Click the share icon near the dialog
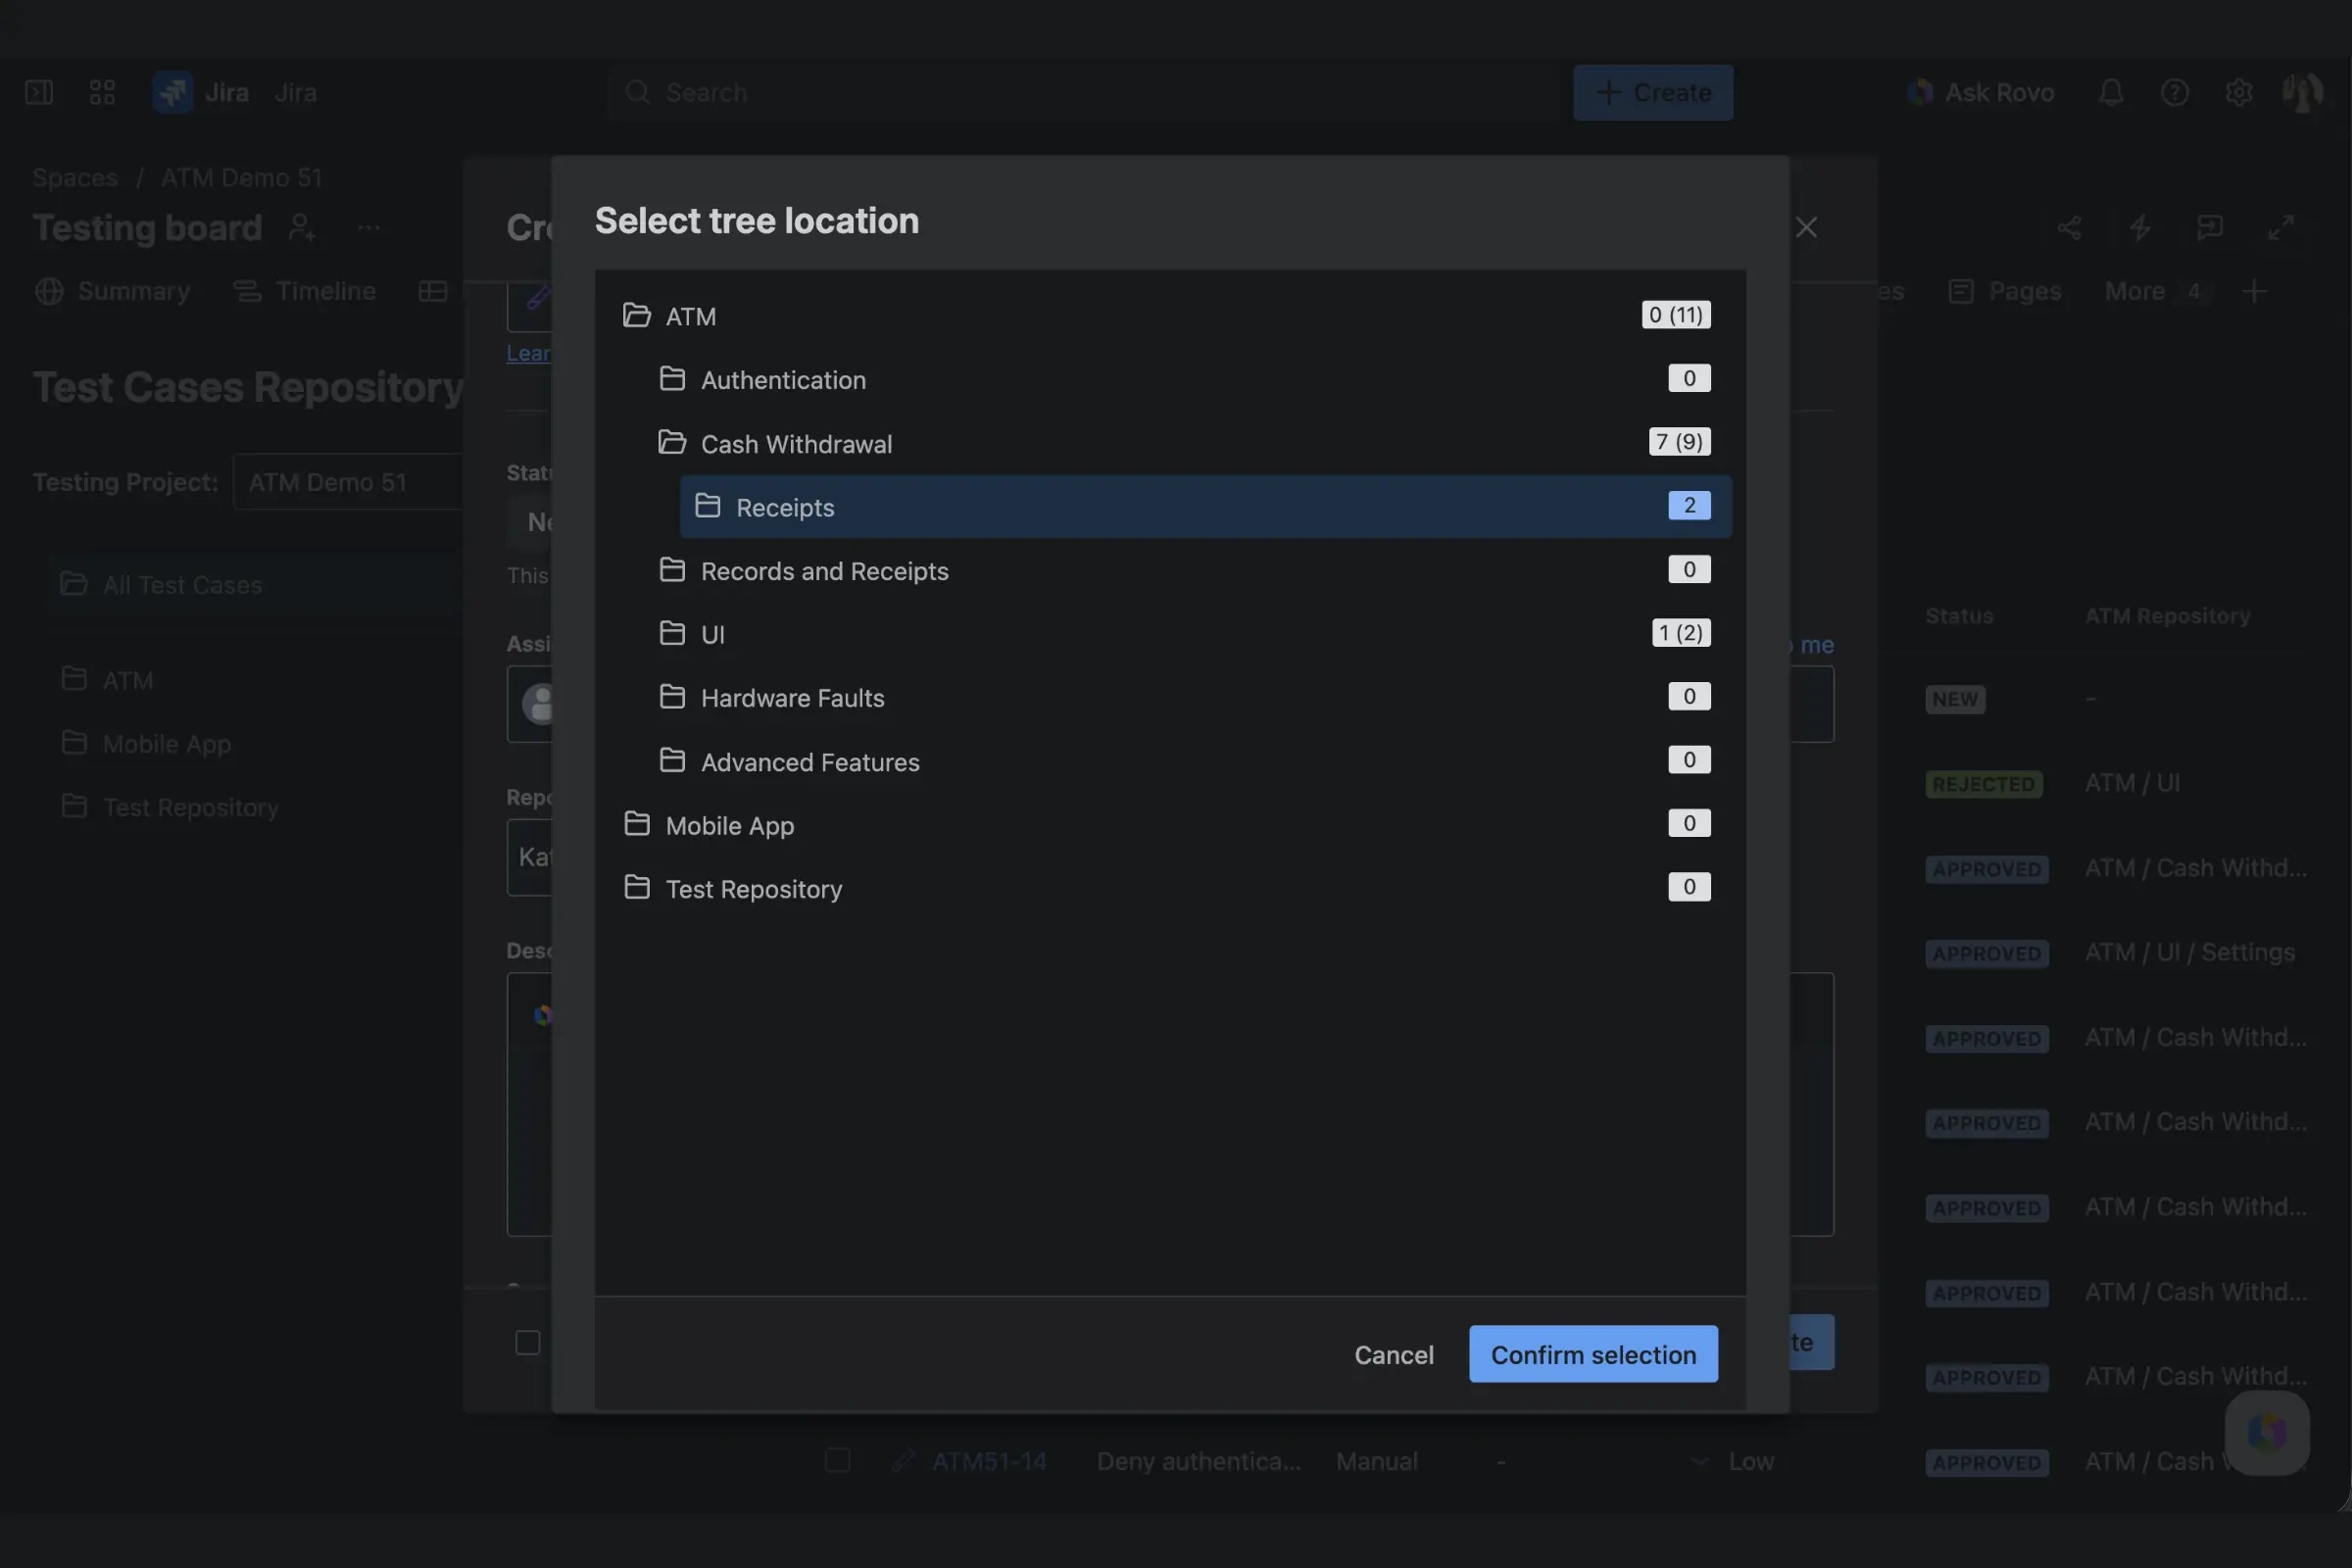 pyautogui.click(x=2070, y=227)
